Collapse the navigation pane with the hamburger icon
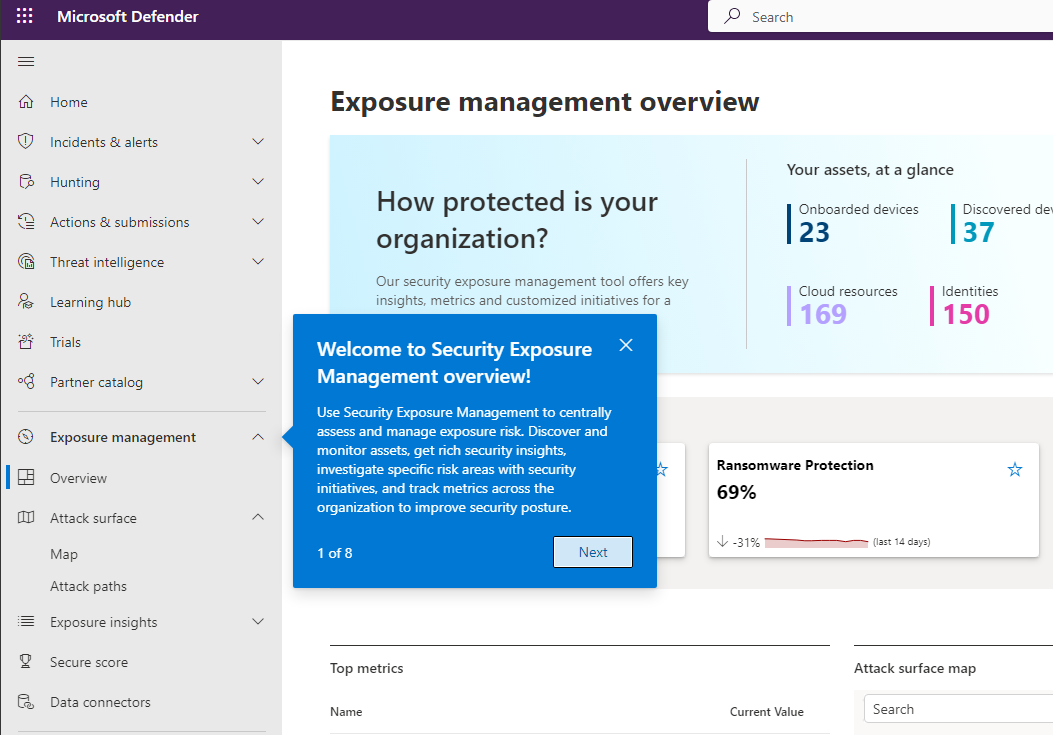Viewport: 1053px width, 735px height. pyautogui.click(x=26, y=61)
